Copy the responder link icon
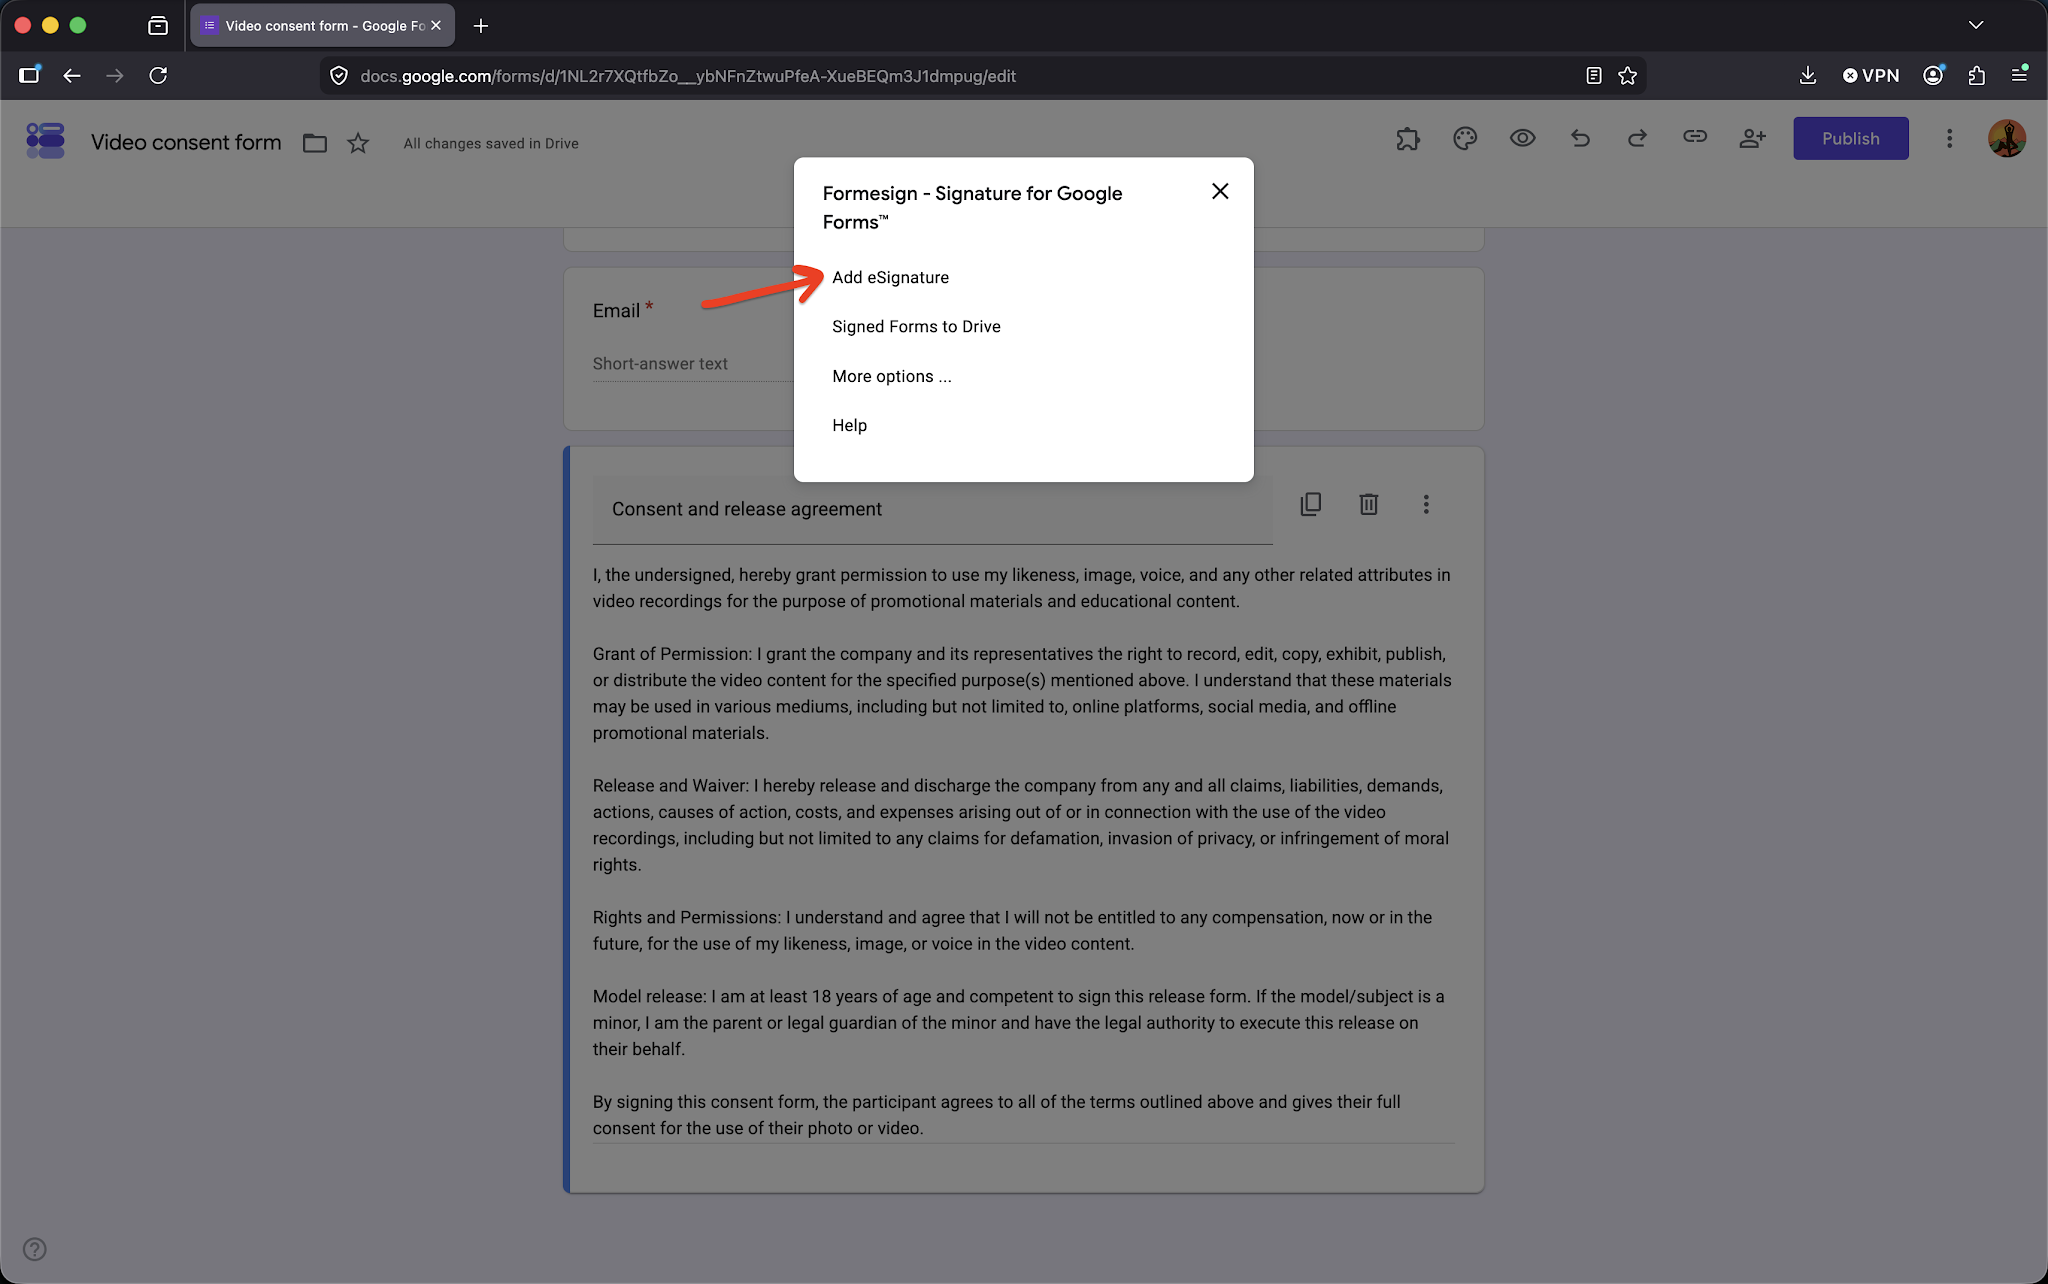This screenshot has height=1284, width=2048. tap(1694, 137)
